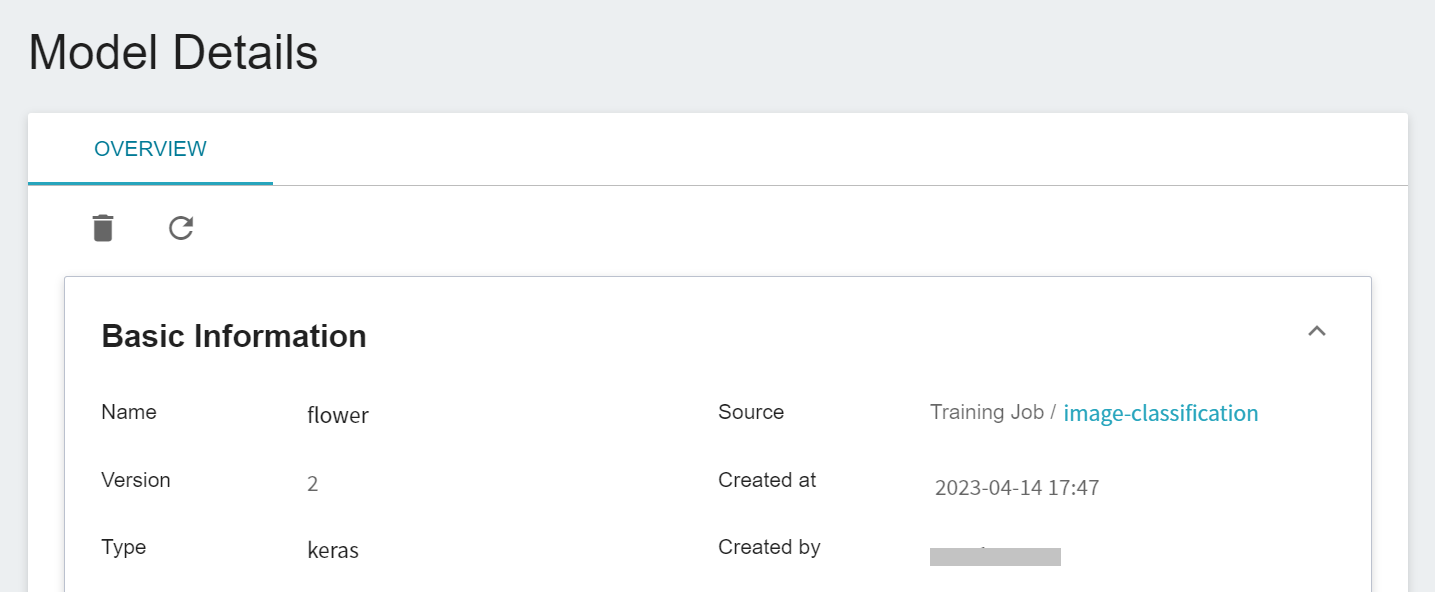The height and width of the screenshot is (592, 1435).
Task: Click the Source field label
Action: pyautogui.click(x=751, y=412)
